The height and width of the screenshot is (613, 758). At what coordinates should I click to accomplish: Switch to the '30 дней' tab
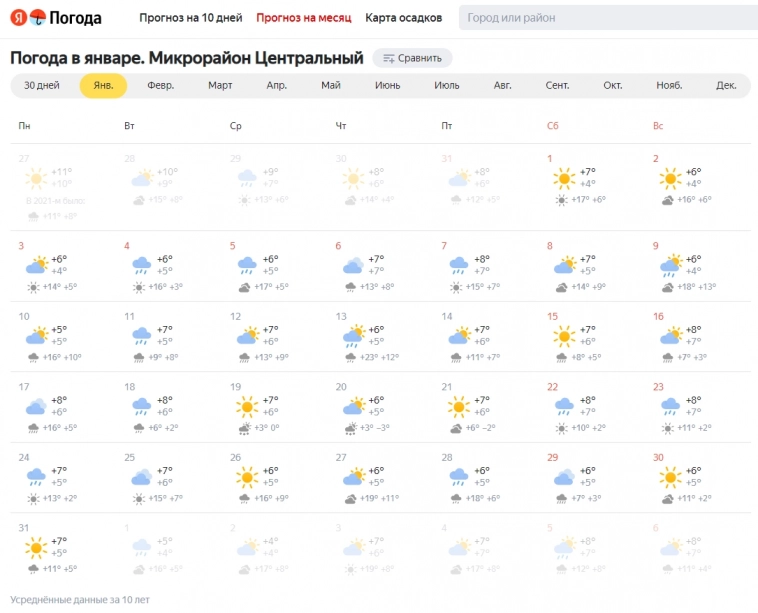pyautogui.click(x=42, y=86)
